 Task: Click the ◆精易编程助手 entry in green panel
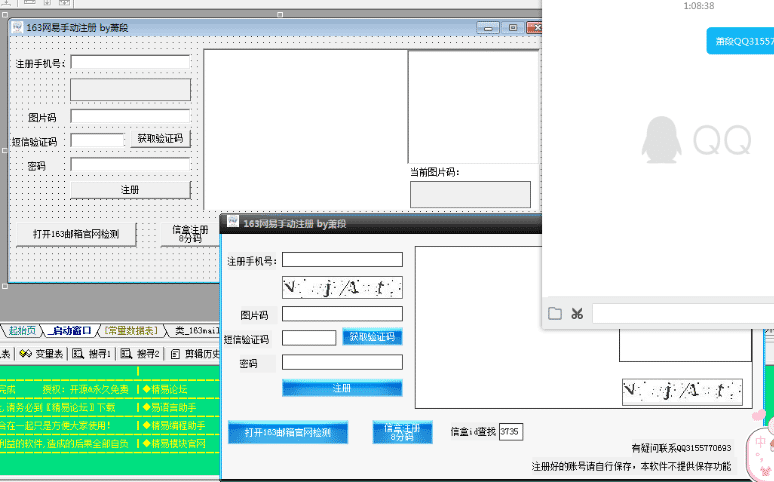[174, 425]
